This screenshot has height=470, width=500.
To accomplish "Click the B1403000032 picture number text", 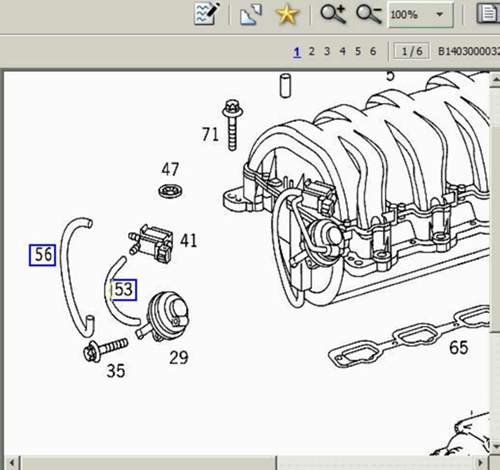I will [469, 51].
